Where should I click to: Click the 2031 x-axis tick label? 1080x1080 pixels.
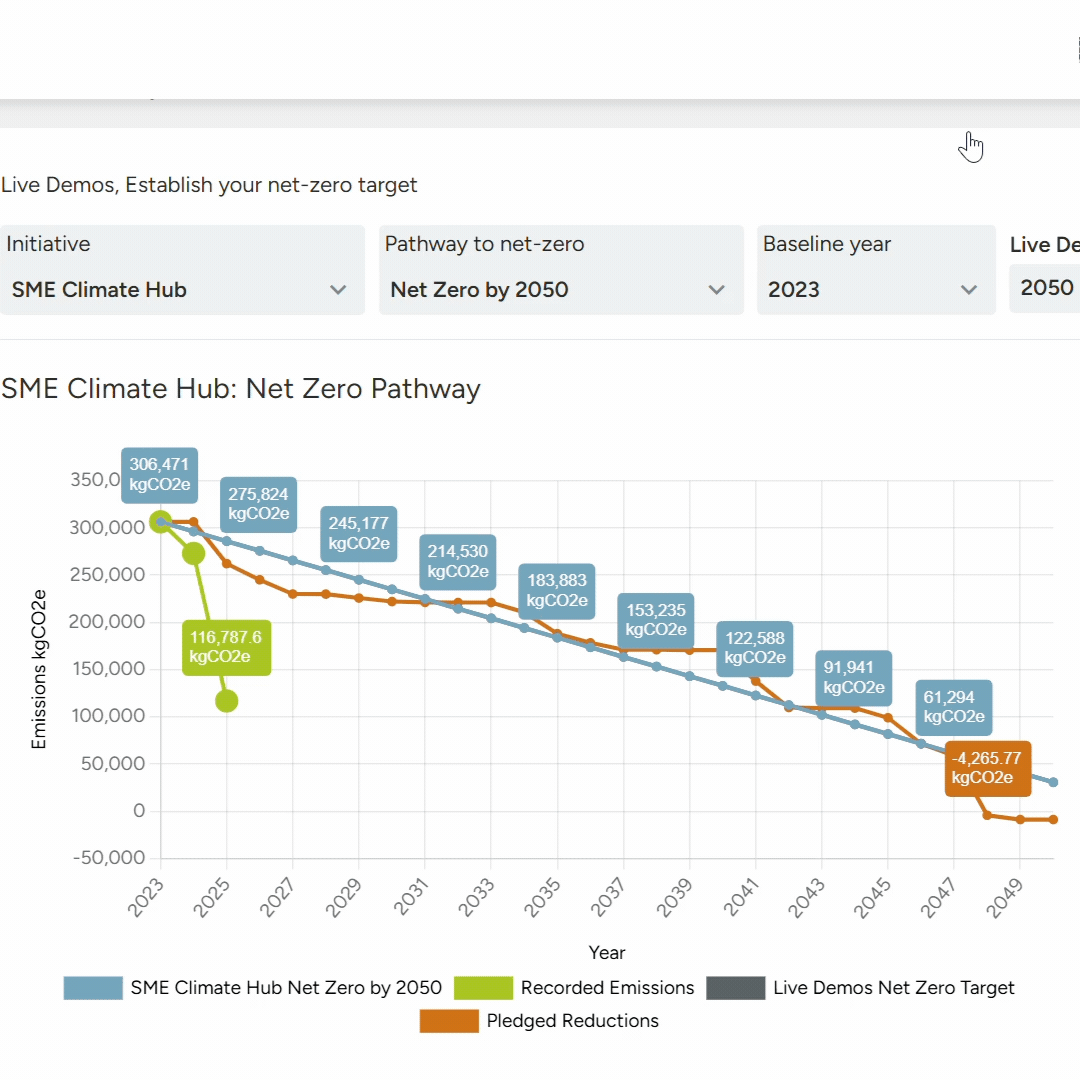[x=411, y=897]
